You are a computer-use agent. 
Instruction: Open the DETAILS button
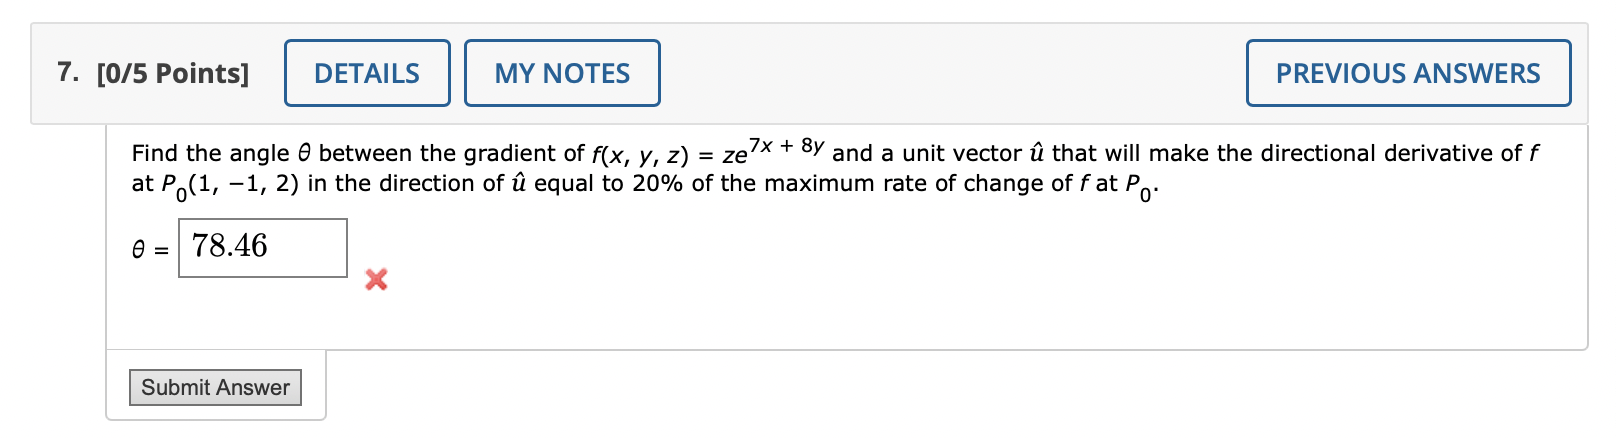(367, 73)
